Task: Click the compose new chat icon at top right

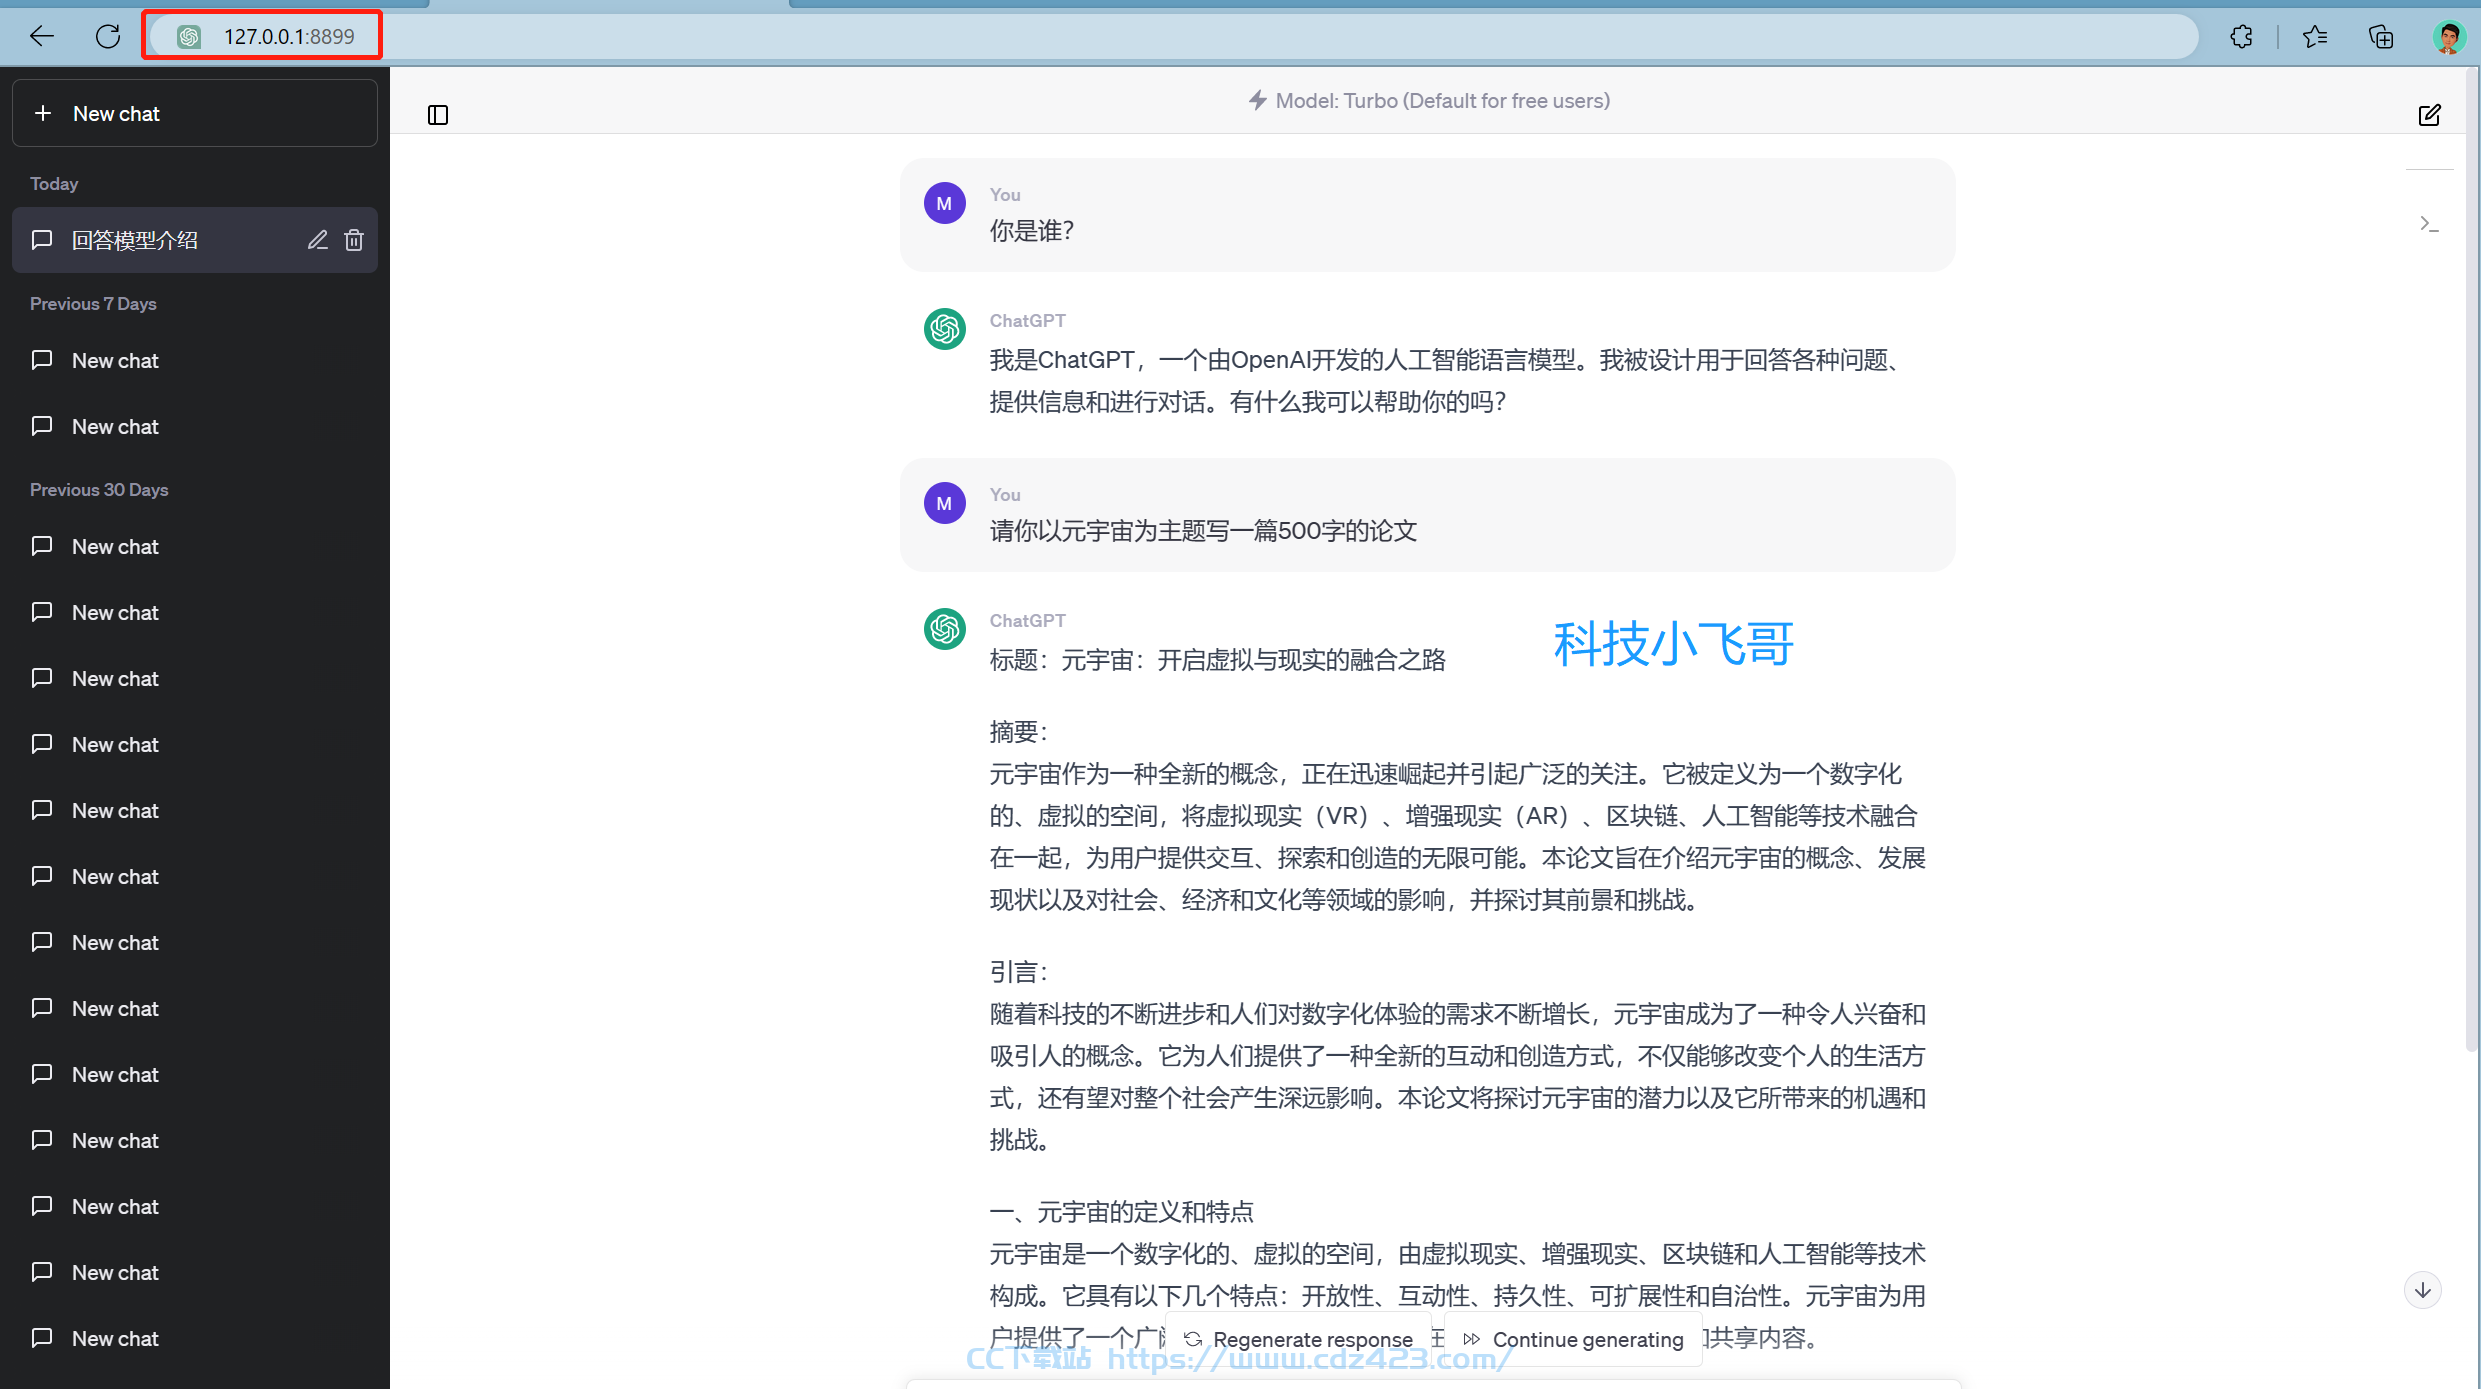Action: [2429, 115]
